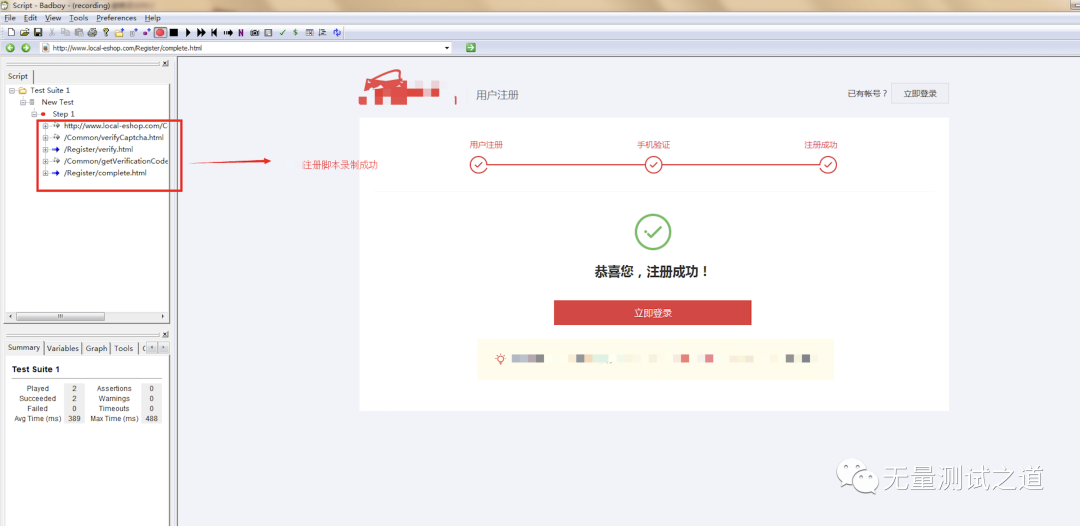Click the 手机验证 step checkmark circle
Screen dimensions: 1080x526
pyautogui.click(x=653, y=165)
